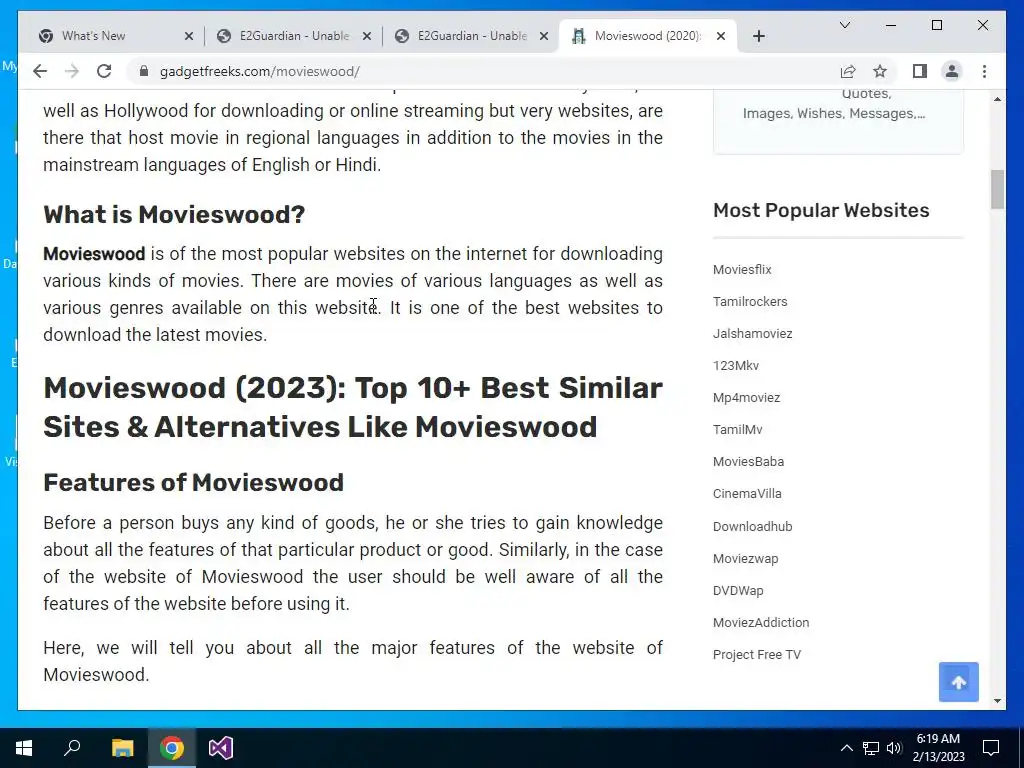Open the volume tray icon

click(894, 748)
